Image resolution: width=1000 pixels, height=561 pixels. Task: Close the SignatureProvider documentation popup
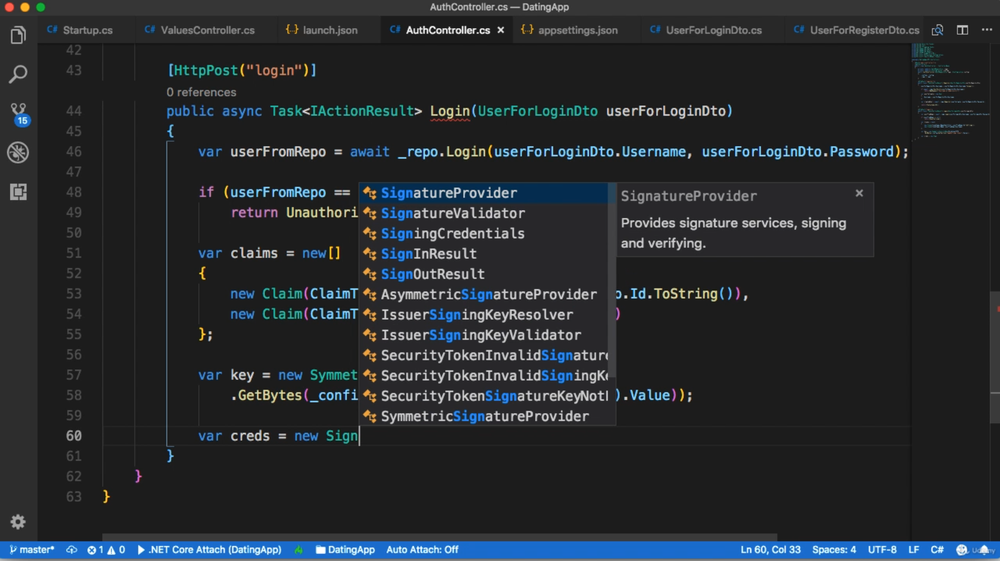859,193
